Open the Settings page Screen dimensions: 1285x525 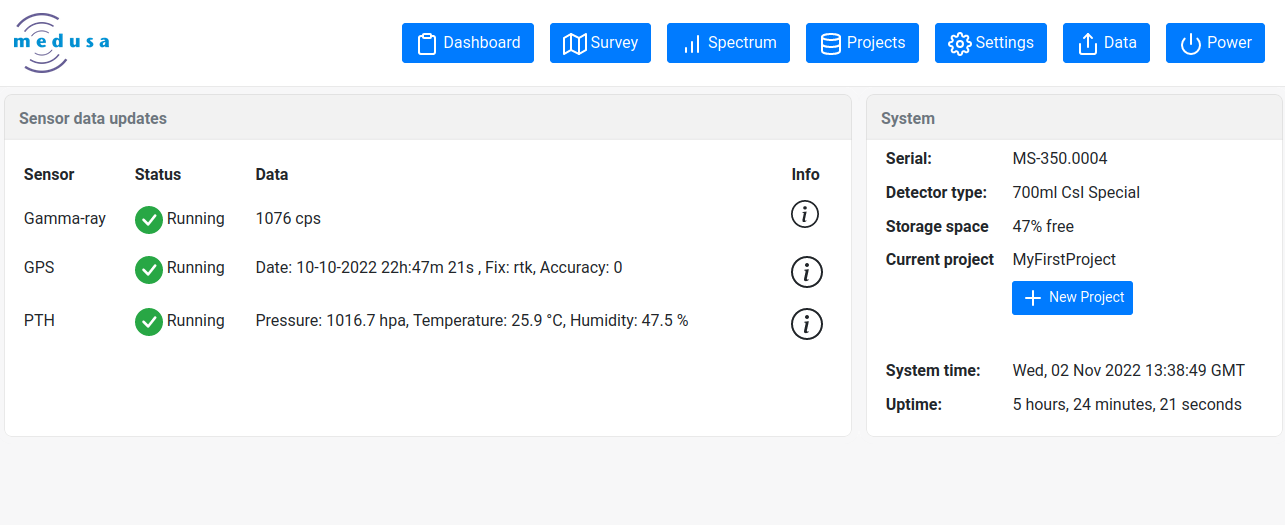point(991,43)
